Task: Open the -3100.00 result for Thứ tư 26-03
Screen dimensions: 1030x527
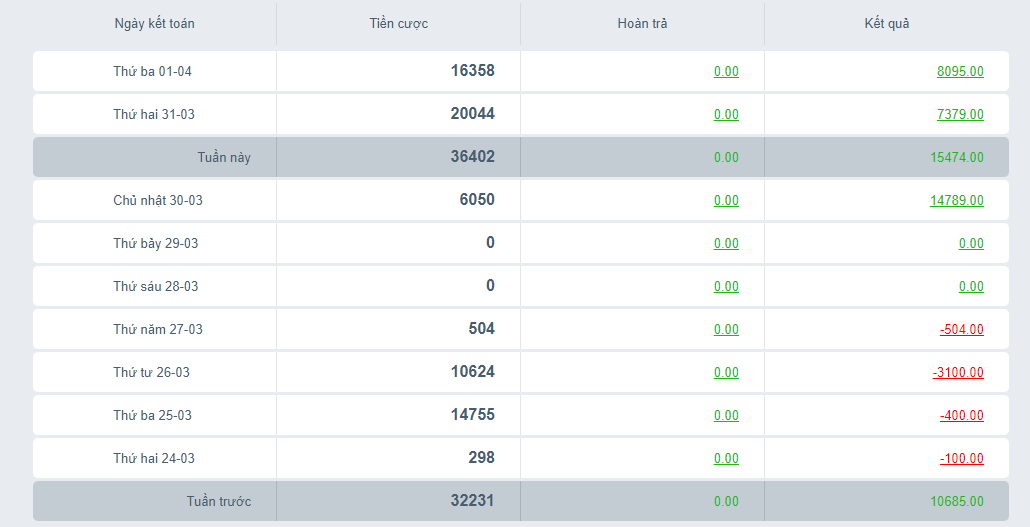Action: (957, 373)
